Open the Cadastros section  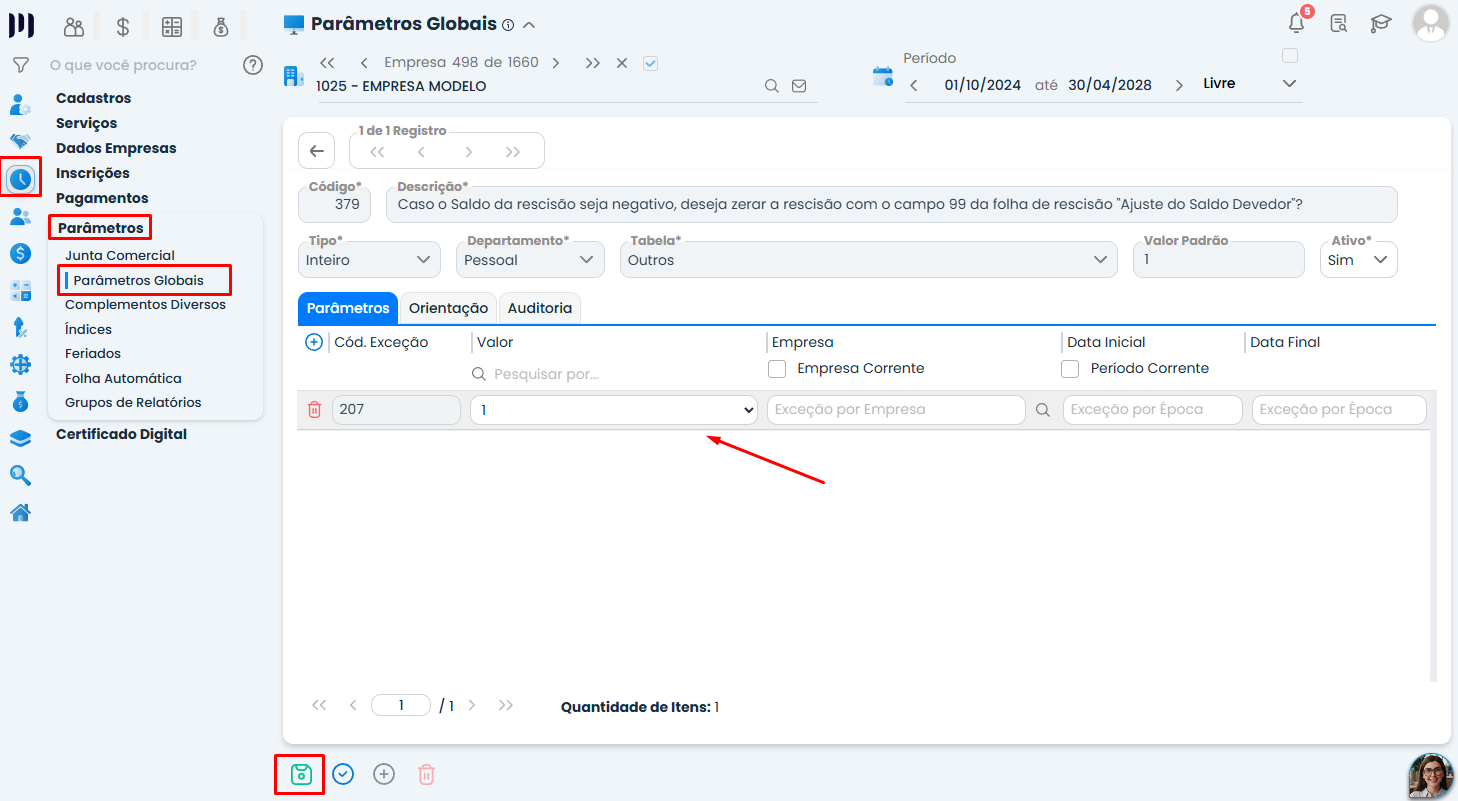pyautogui.click(x=94, y=98)
